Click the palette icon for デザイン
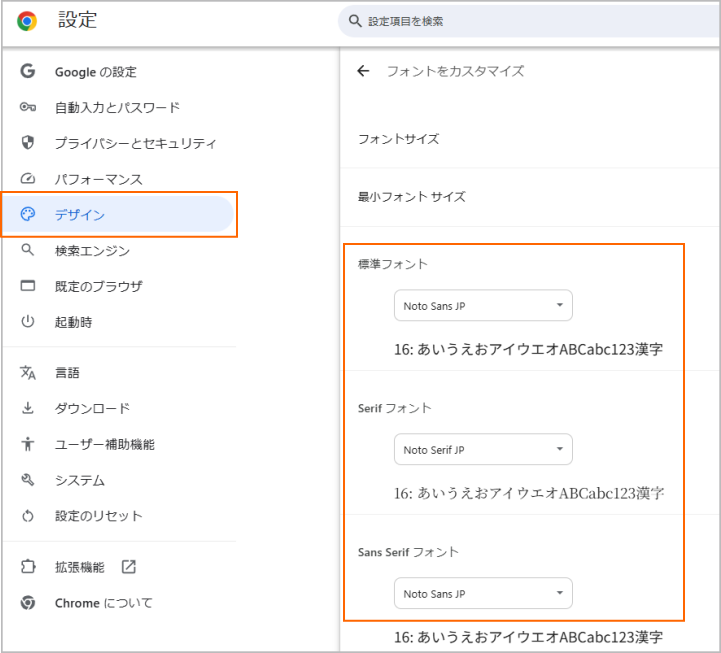Screen dimensions: 721x653 pos(28,214)
